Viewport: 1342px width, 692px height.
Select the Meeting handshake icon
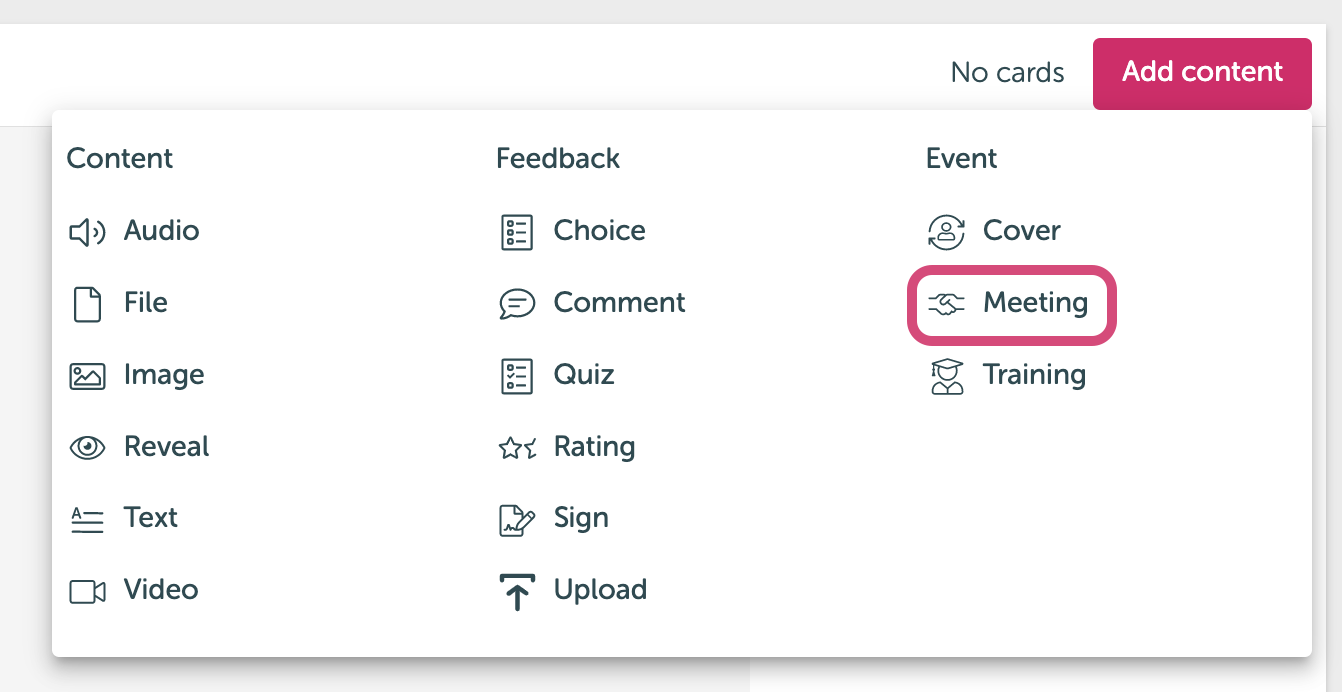click(x=946, y=304)
